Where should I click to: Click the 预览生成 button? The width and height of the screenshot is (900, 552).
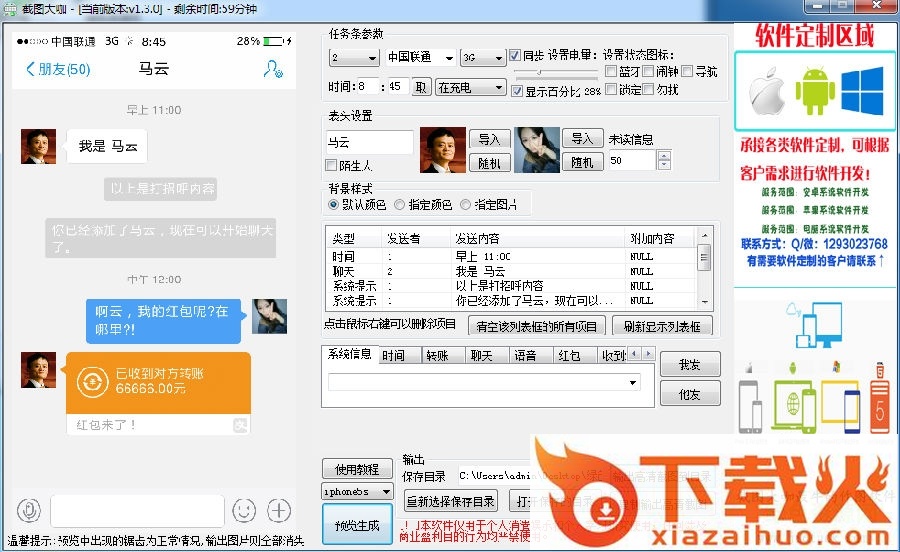357,525
